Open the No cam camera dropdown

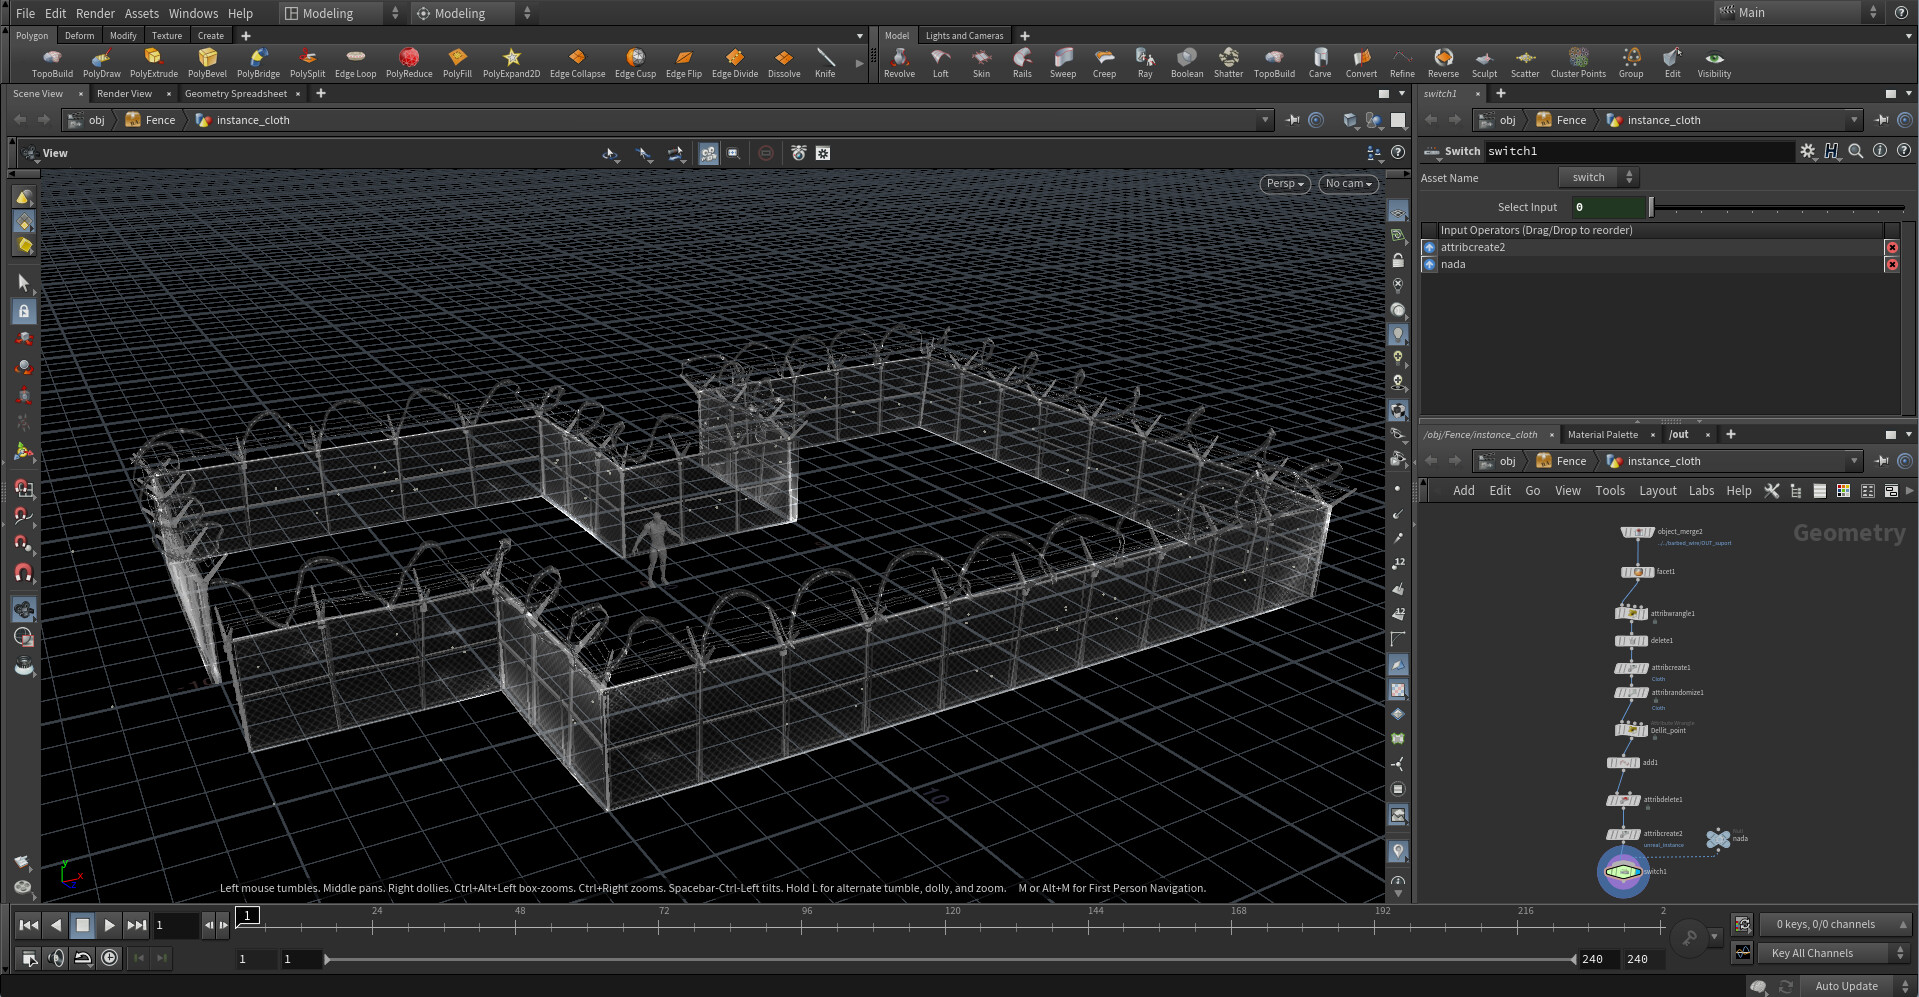click(x=1347, y=183)
